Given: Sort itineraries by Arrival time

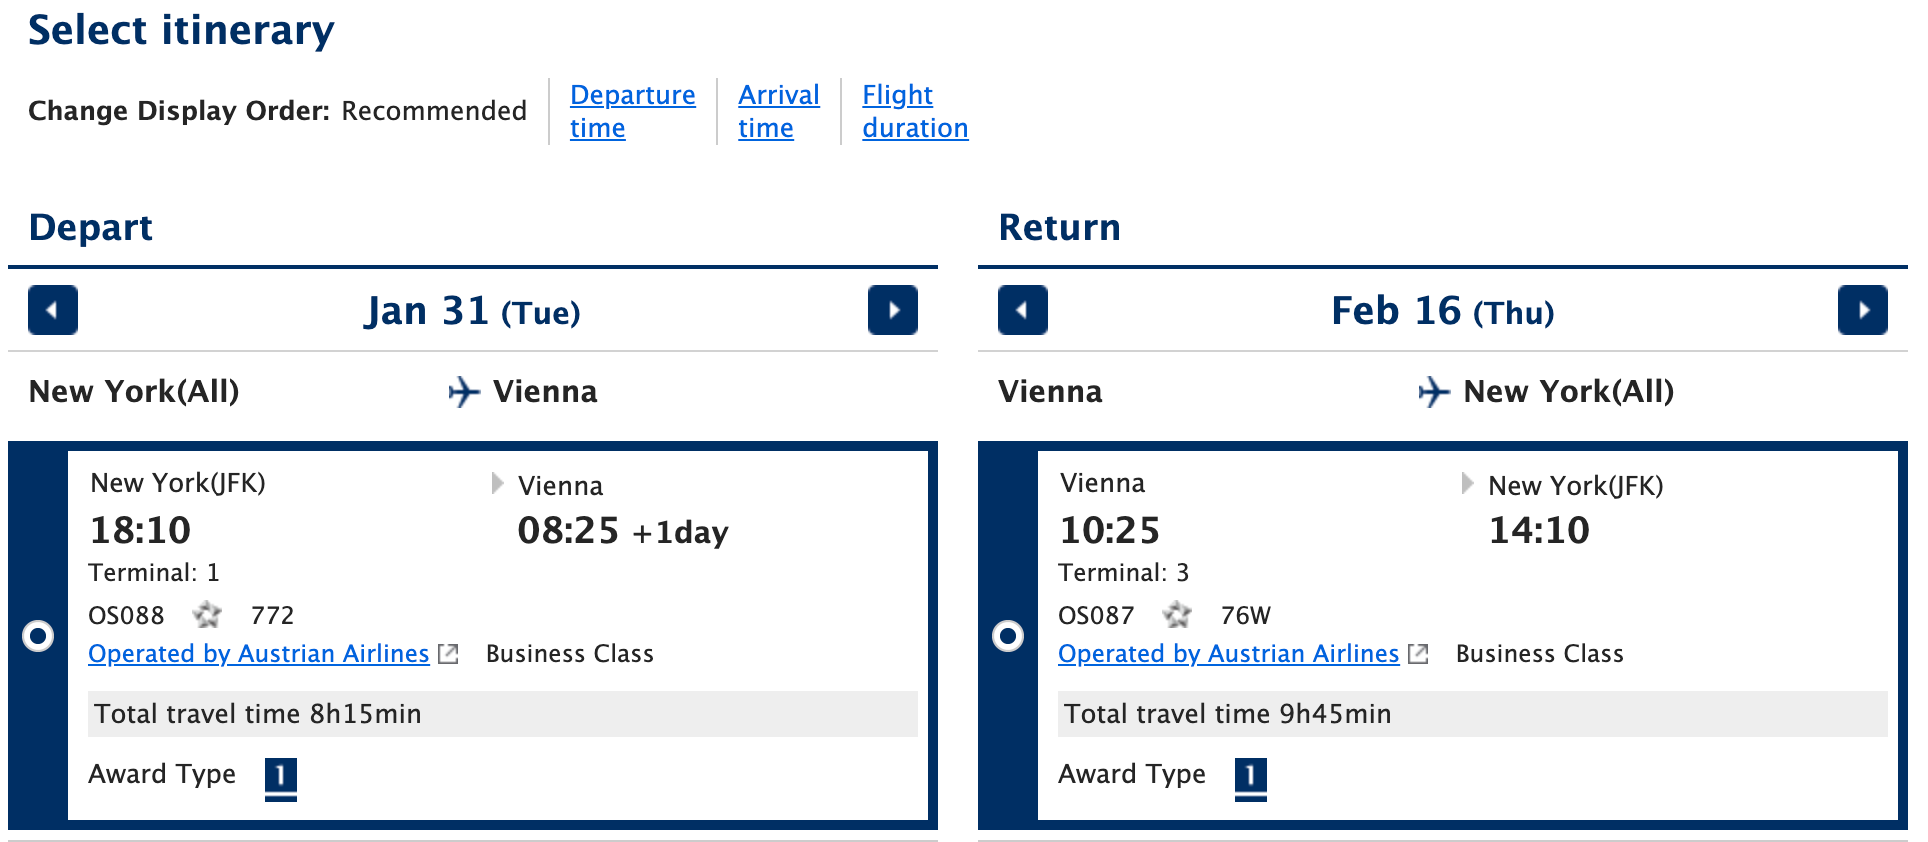Looking at the screenshot, I should click(779, 110).
